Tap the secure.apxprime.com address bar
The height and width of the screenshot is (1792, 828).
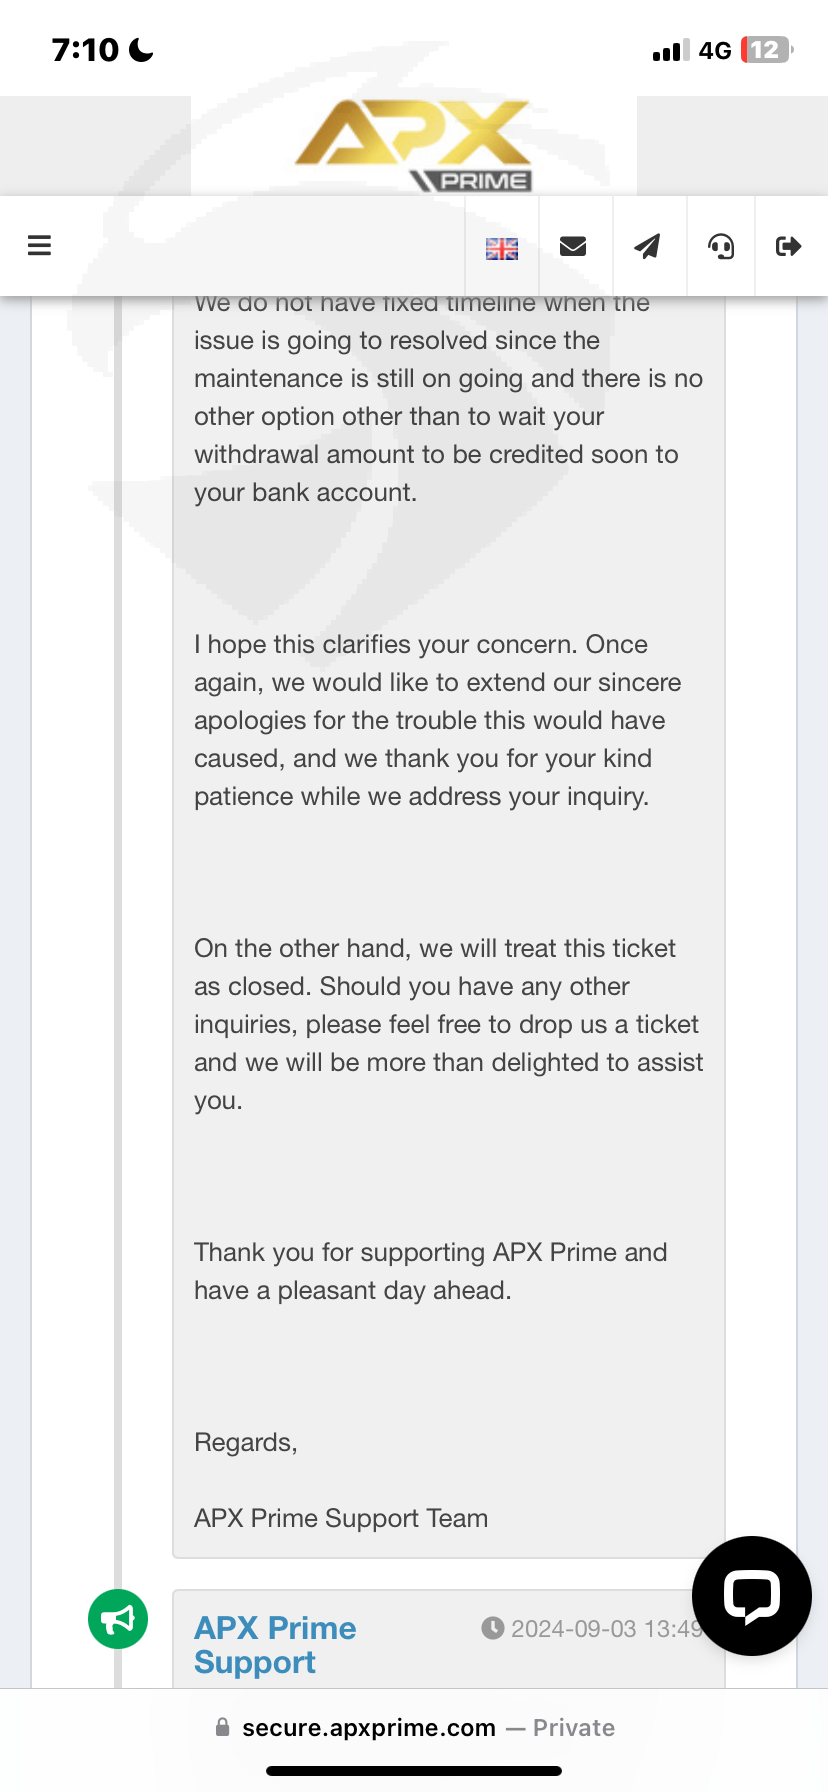coord(369,1728)
